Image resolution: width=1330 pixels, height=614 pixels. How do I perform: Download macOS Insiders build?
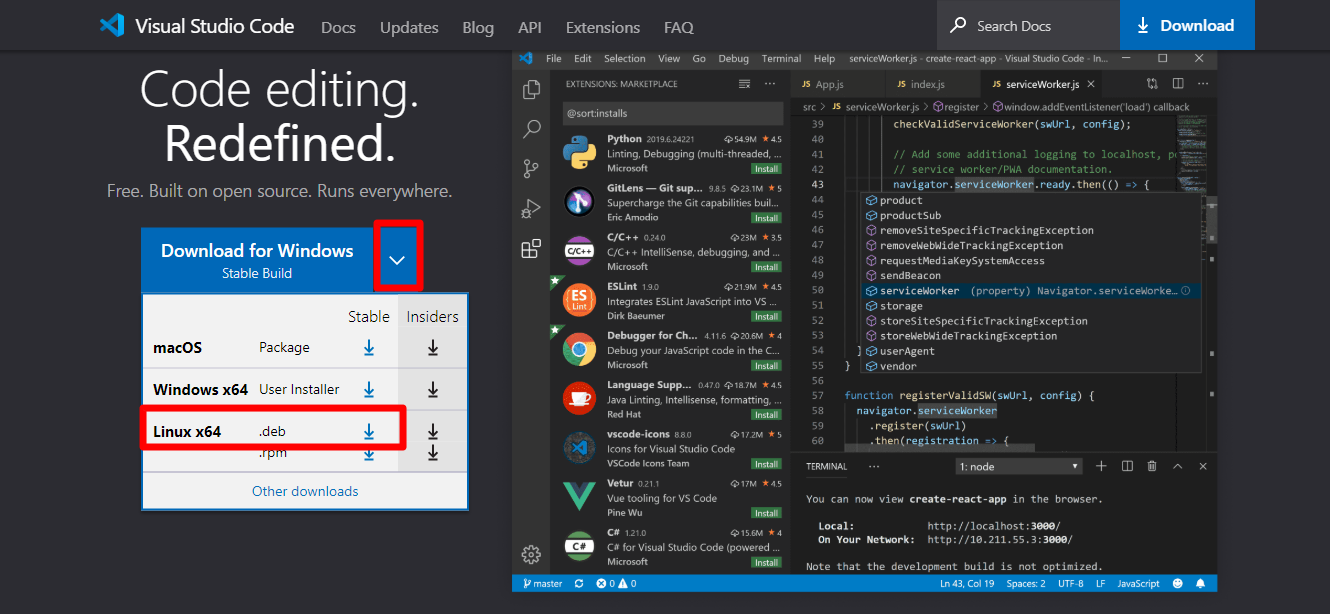(433, 348)
